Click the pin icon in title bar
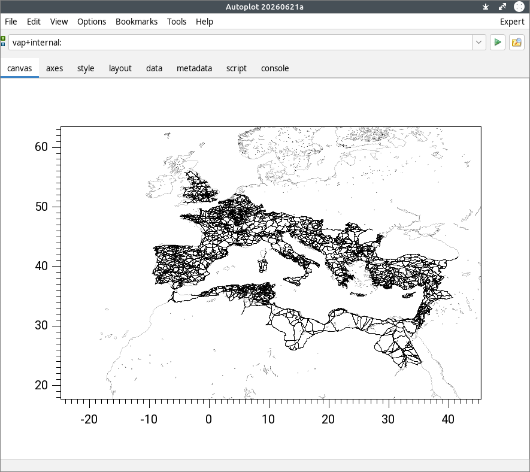Image resolution: width=530 pixels, height=472 pixels. [485, 7]
